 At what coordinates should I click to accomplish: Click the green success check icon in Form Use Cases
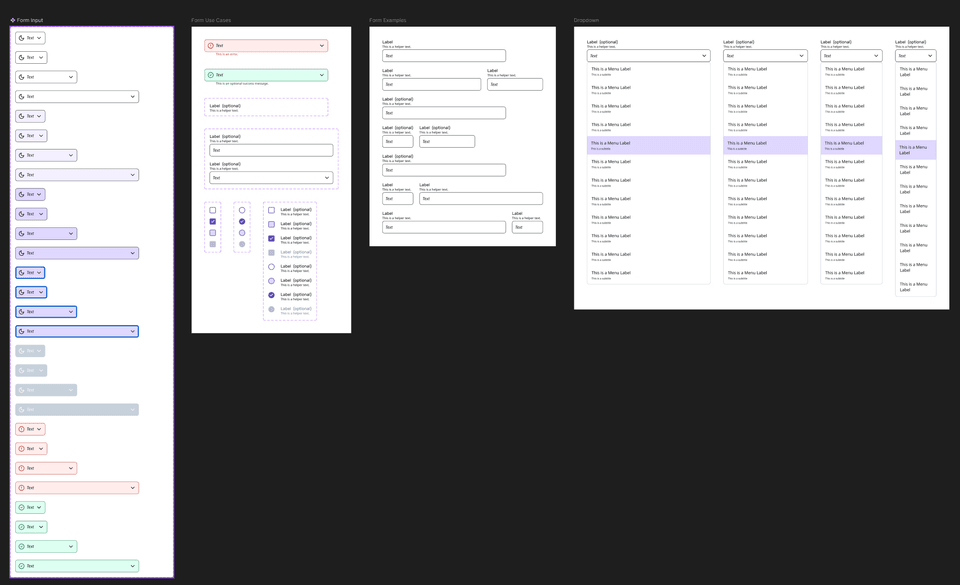coord(211,75)
